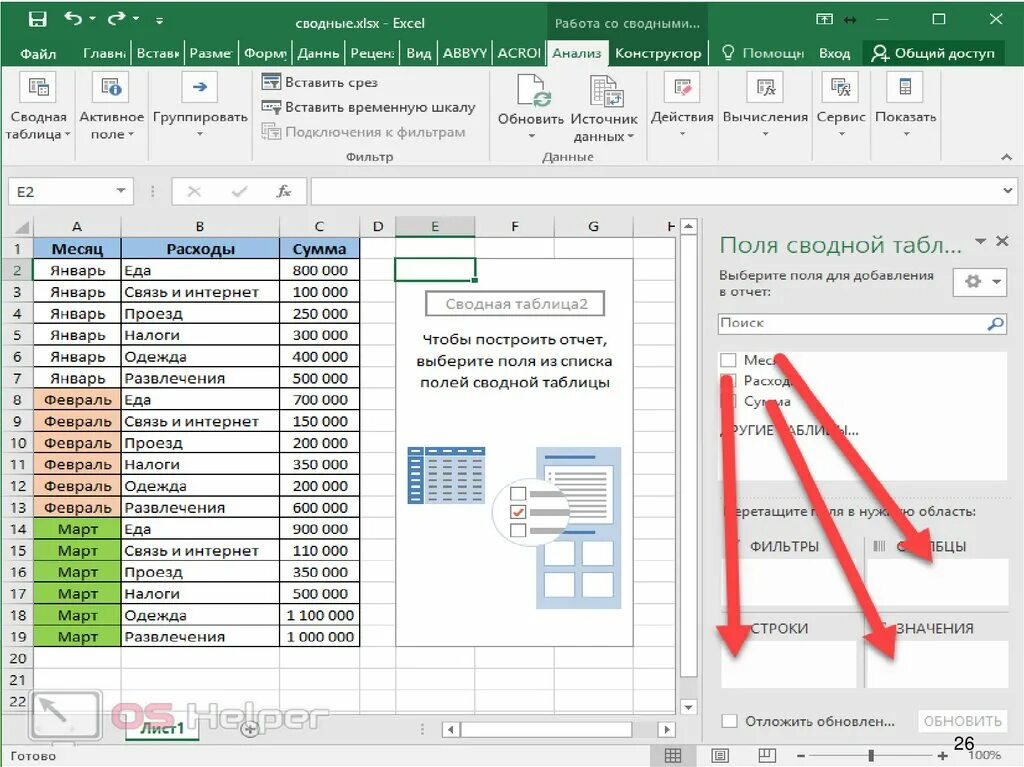Click the add new sheet plus icon
The height and width of the screenshot is (767, 1024).
click(249, 729)
